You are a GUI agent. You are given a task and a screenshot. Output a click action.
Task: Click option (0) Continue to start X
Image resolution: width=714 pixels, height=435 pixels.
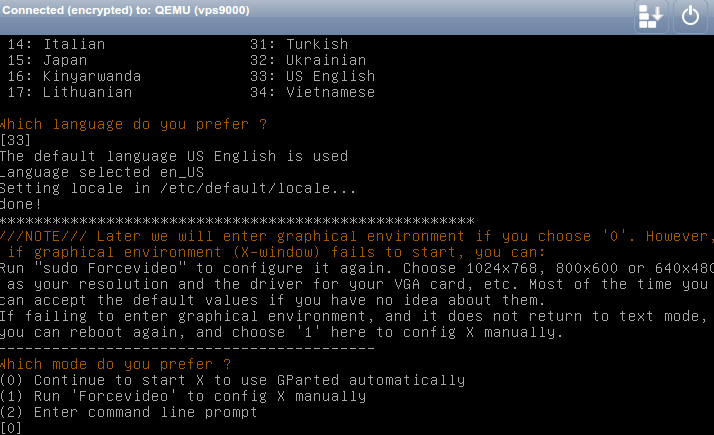tap(232, 380)
